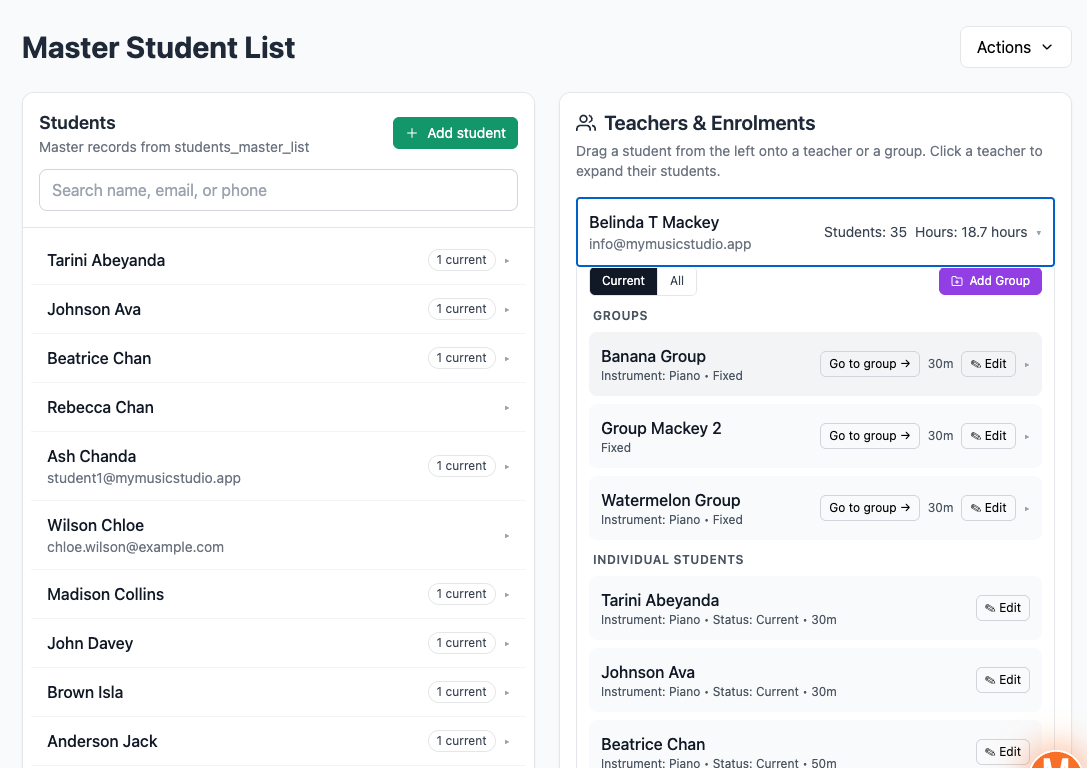The image size is (1087, 768).
Task: Open the Actions dropdown menu
Action: pyautogui.click(x=1016, y=46)
